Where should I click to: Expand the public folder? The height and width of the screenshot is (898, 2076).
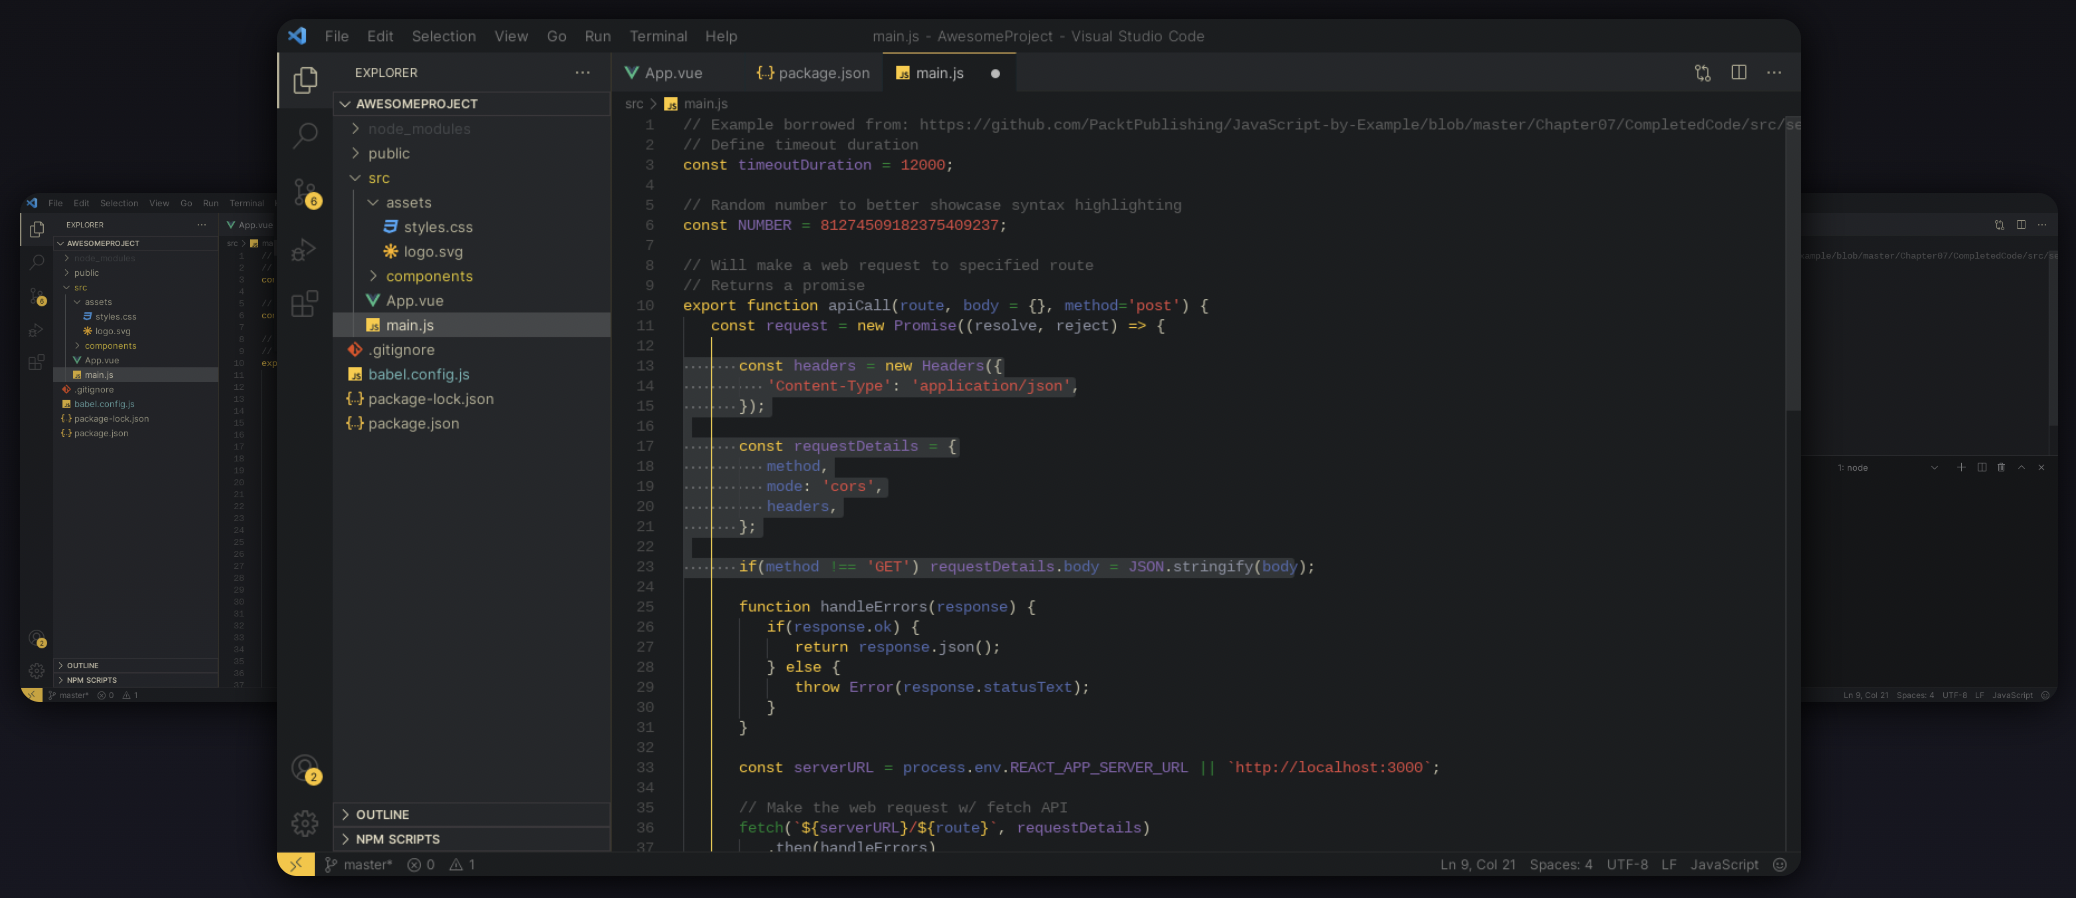(x=471, y=154)
